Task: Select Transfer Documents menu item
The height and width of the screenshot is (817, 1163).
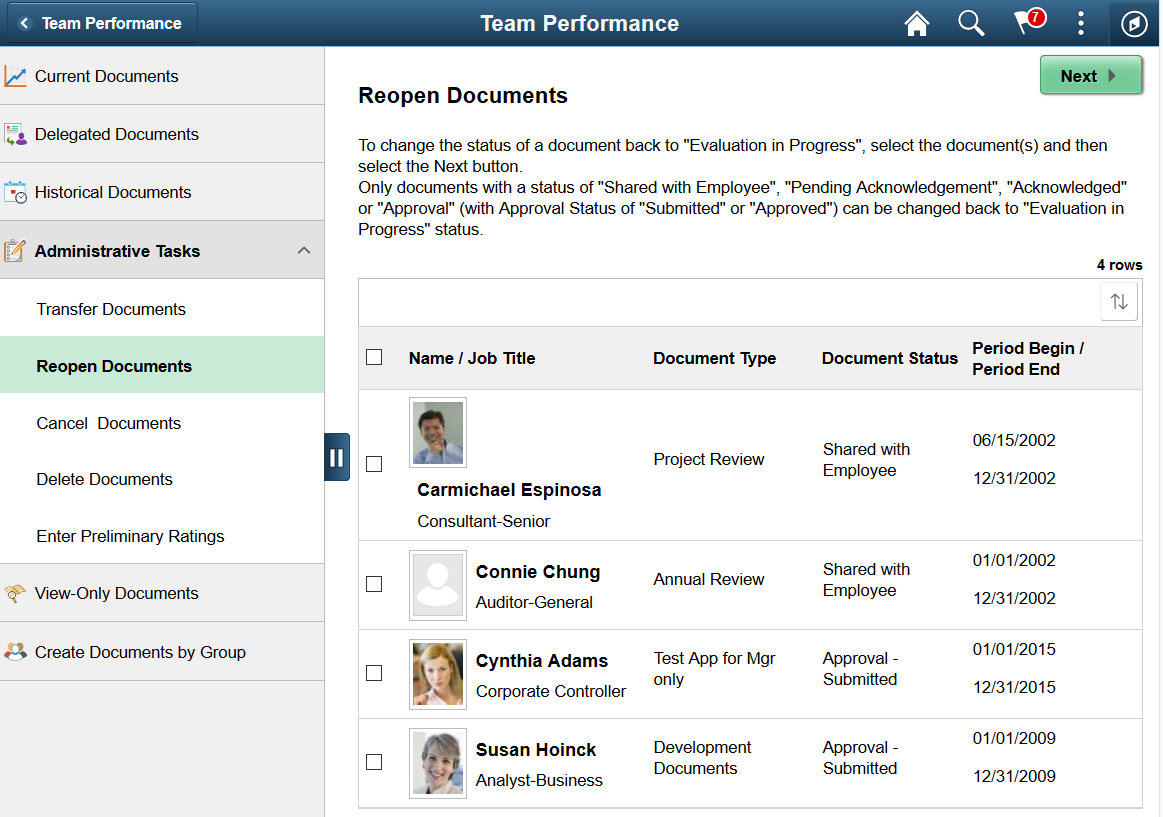Action: pos(162,309)
